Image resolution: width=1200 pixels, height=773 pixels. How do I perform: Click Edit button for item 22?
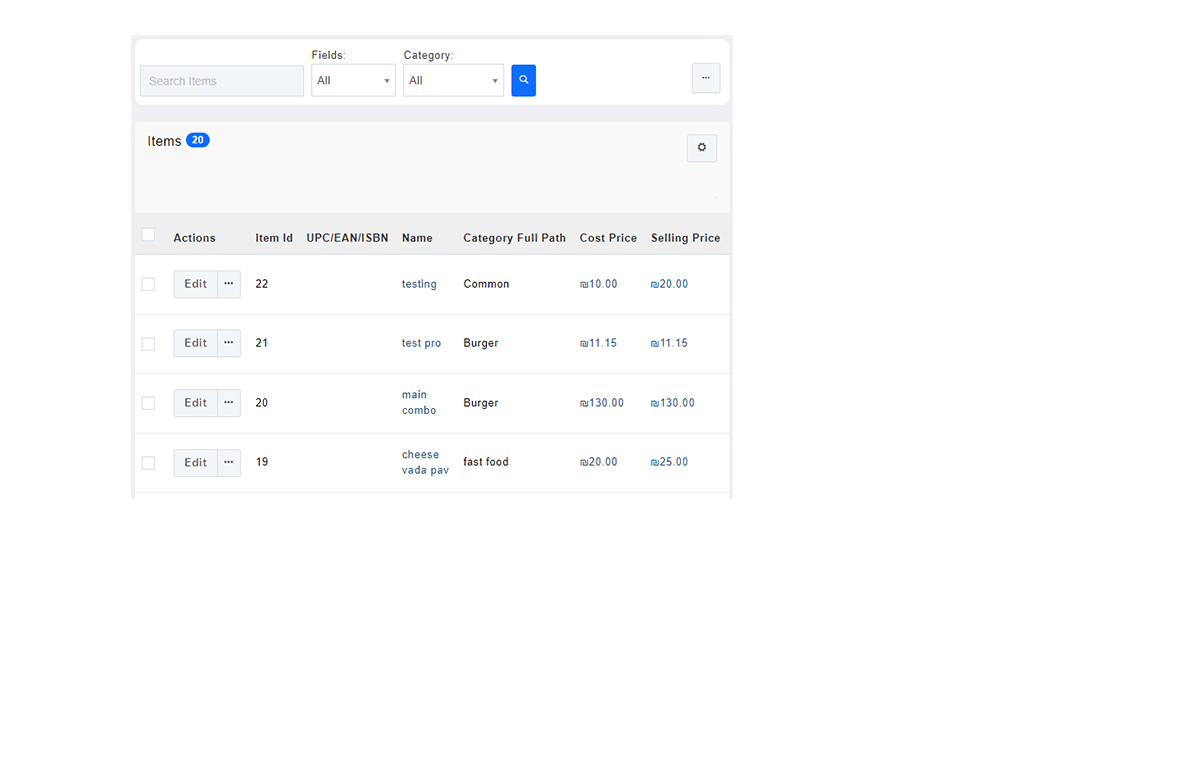196,284
